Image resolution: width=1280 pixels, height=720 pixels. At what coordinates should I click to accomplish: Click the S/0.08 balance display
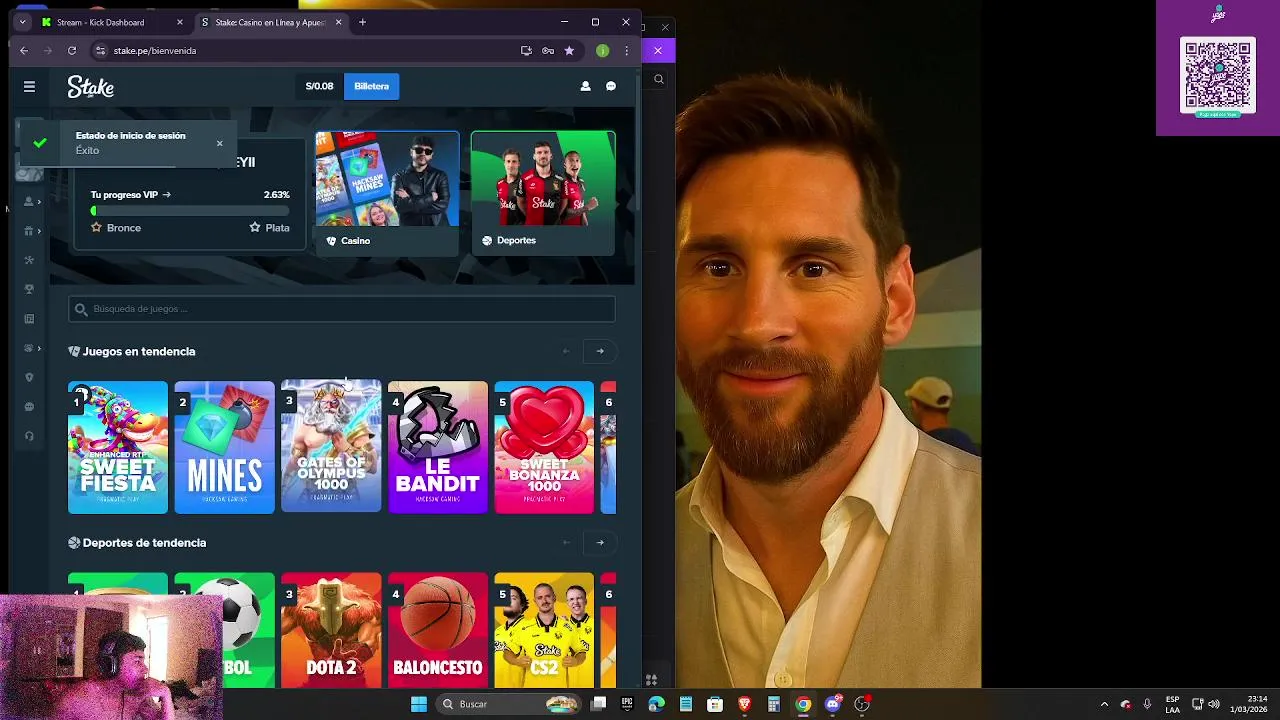point(319,86)
